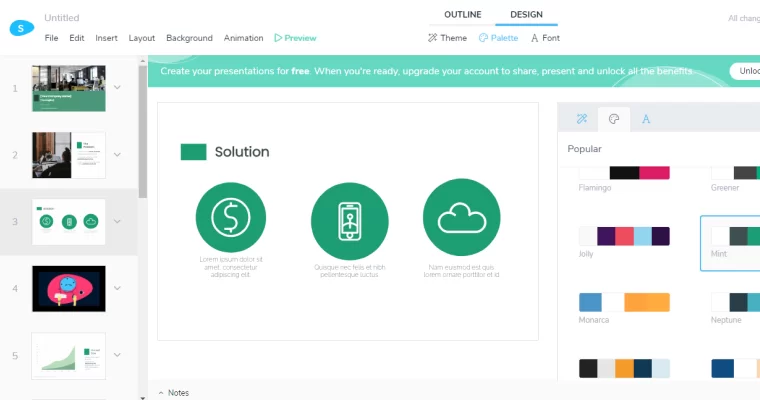Click the cloud circle icon on slide

(x=461, y=217)
